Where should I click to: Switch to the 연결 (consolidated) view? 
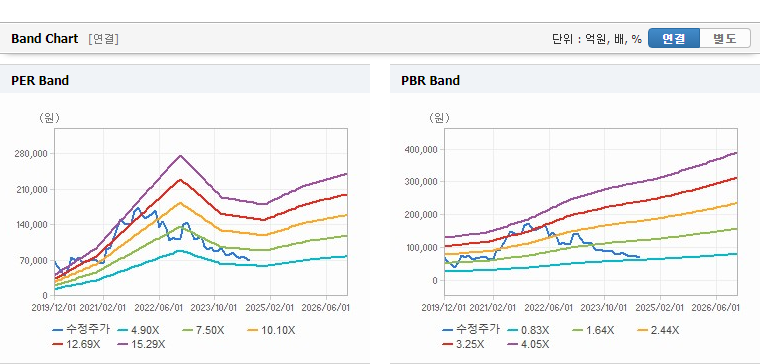pyautogui.click(x=674, y=39)
